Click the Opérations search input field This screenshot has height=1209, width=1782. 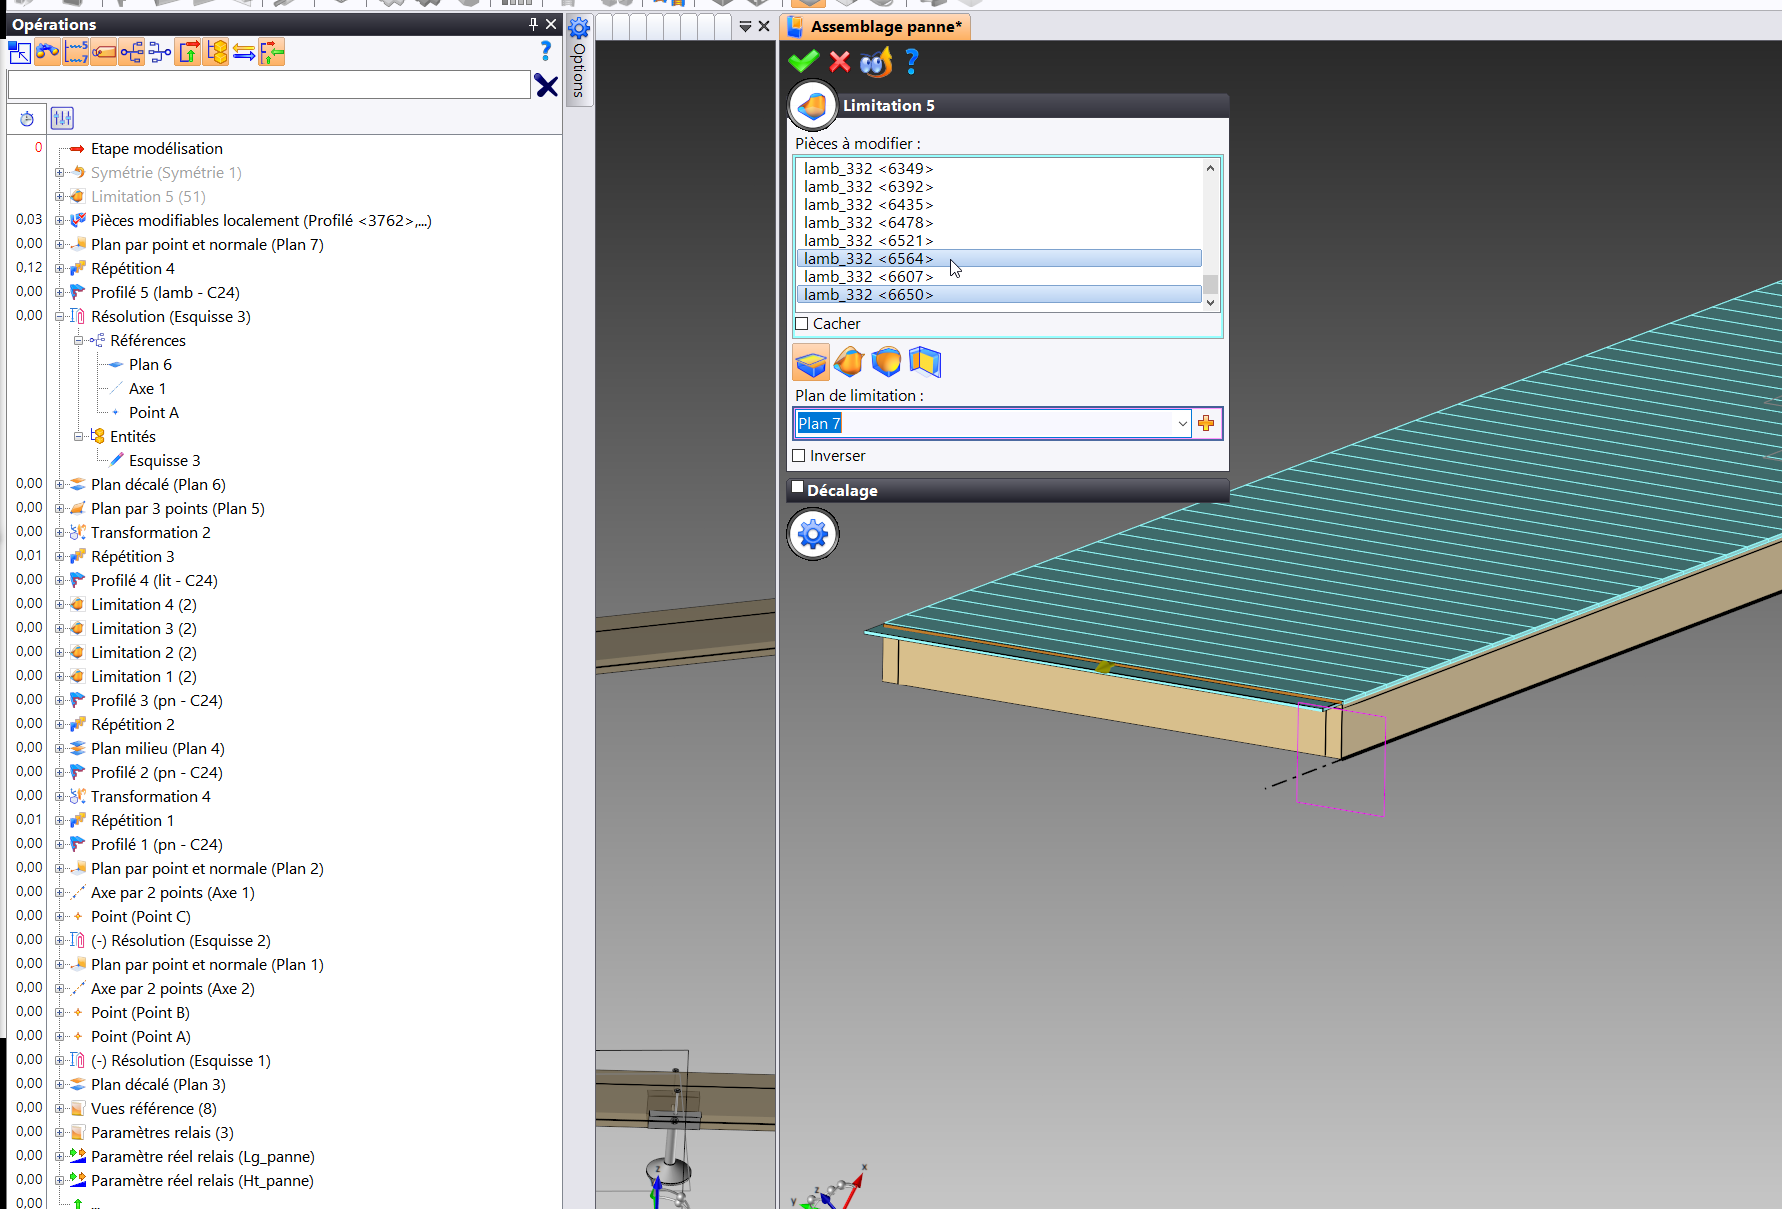tap(269, 85)
